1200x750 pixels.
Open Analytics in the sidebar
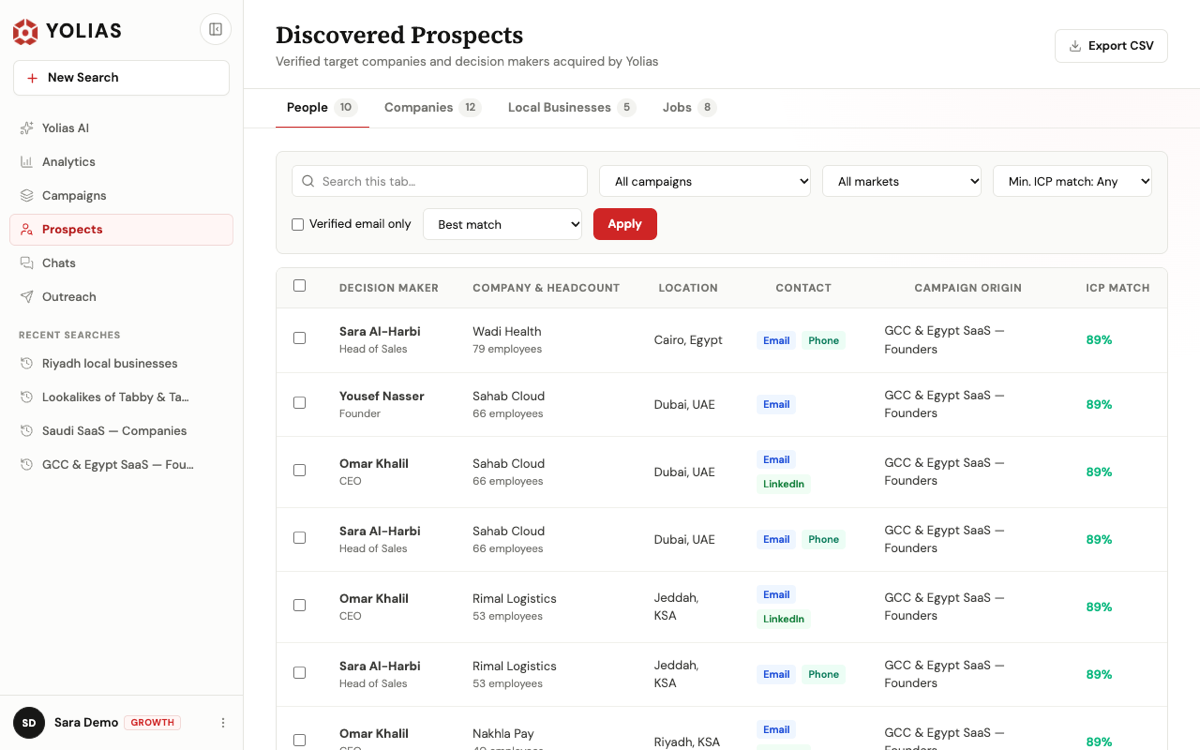tap(121, 162)
